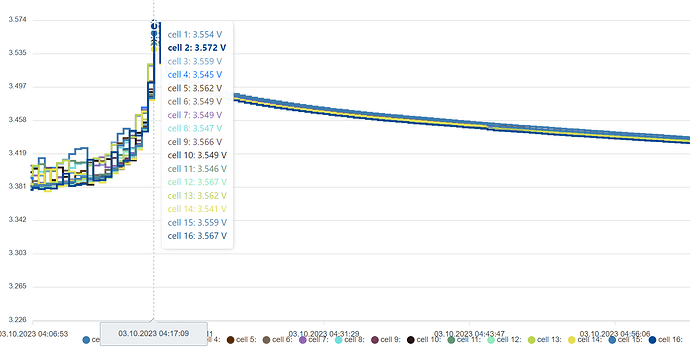Click y-axis label 3.535
The width and height of the screenshot is (690, 363).
pos(18,53)
